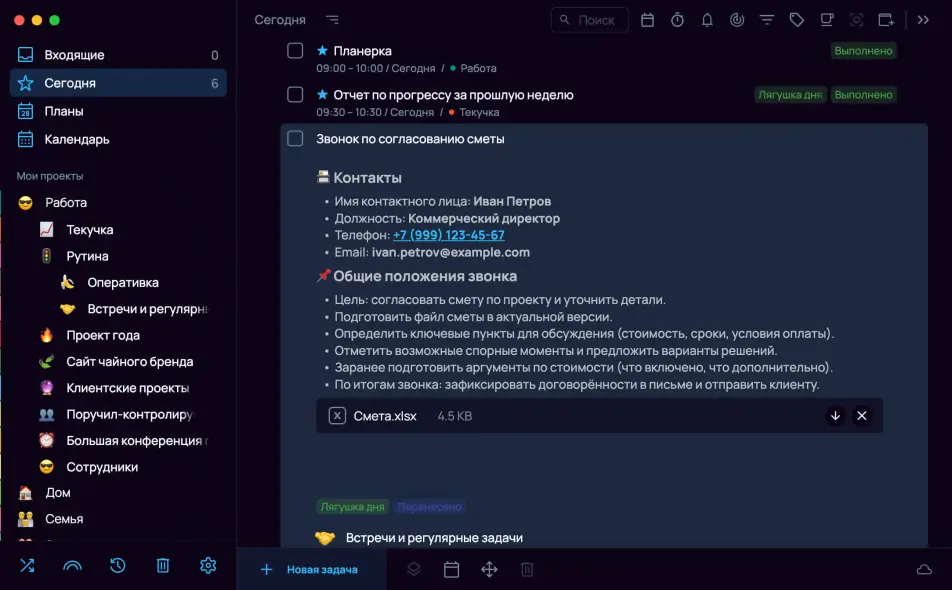
Task: Switch to the Календарь view
Action: click(x=77, y=139)
